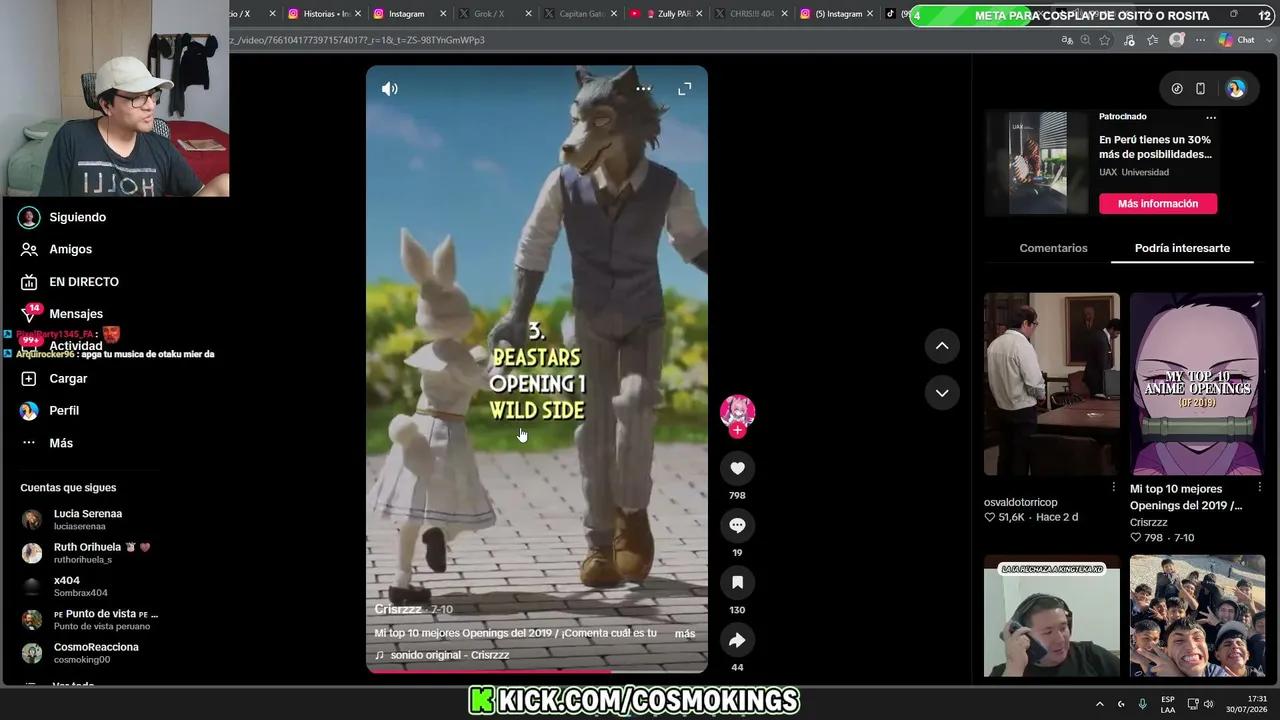Mute the TikTok video sound
The image size is (1280, 720).
pyautogui.click(x=390, y=89)
